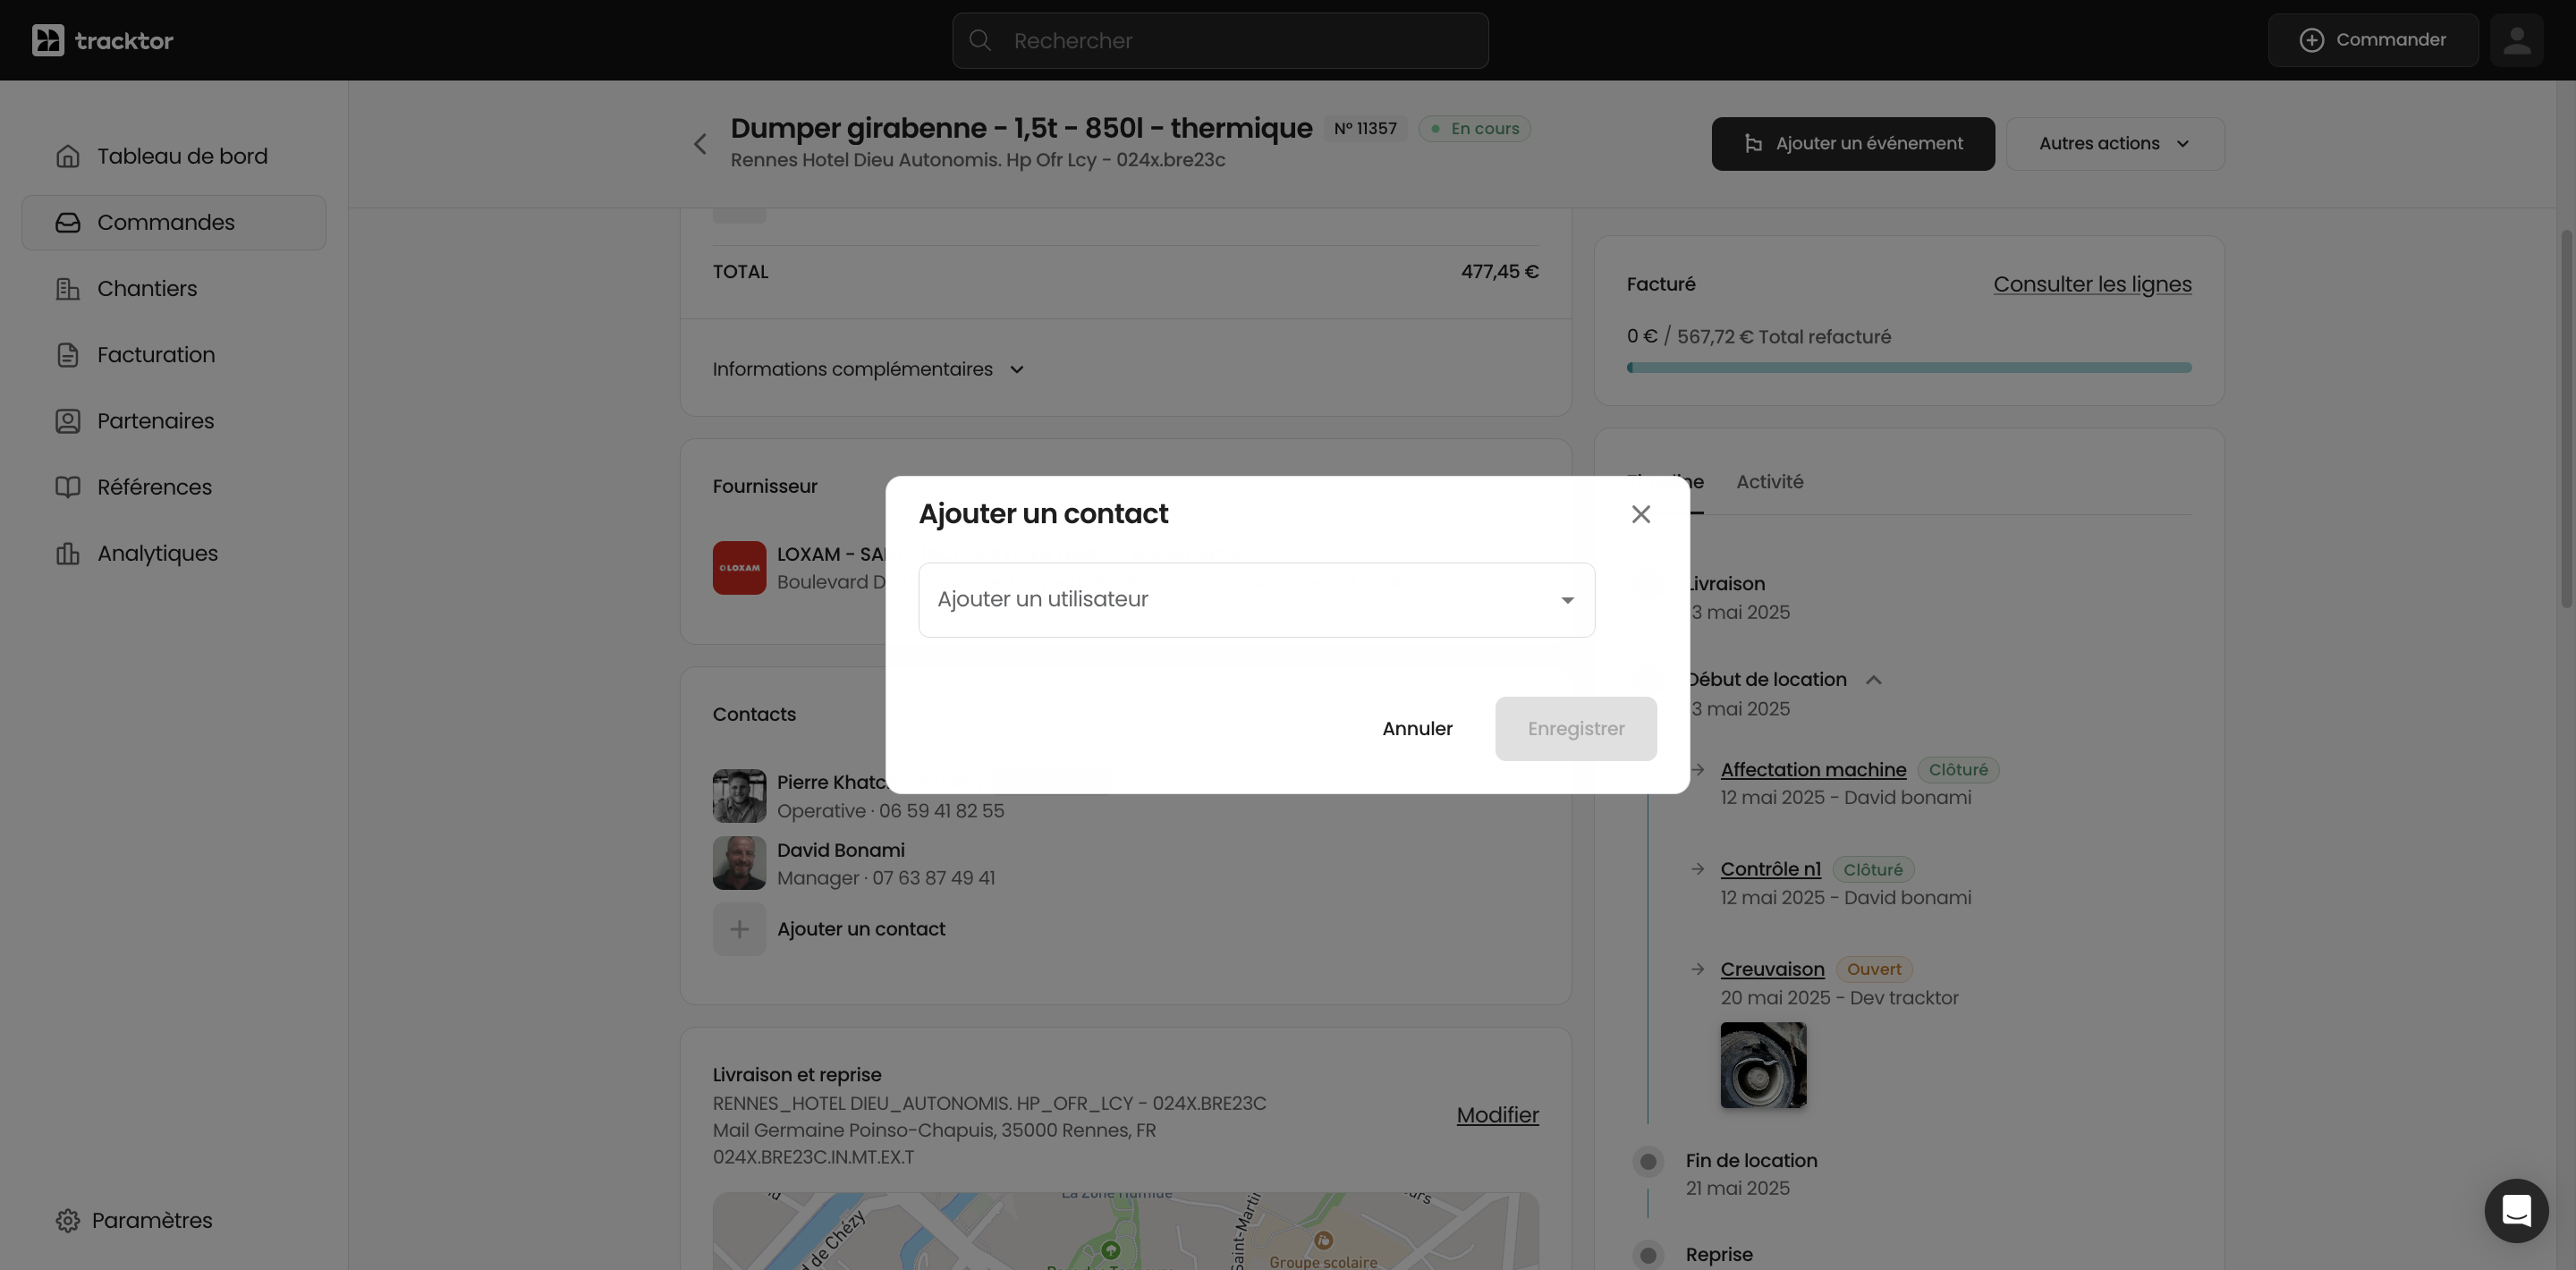This screenshot has width=2576, height=1270.
Task: Click the tracktor logo icon
Action: click(x=48, y=40)
